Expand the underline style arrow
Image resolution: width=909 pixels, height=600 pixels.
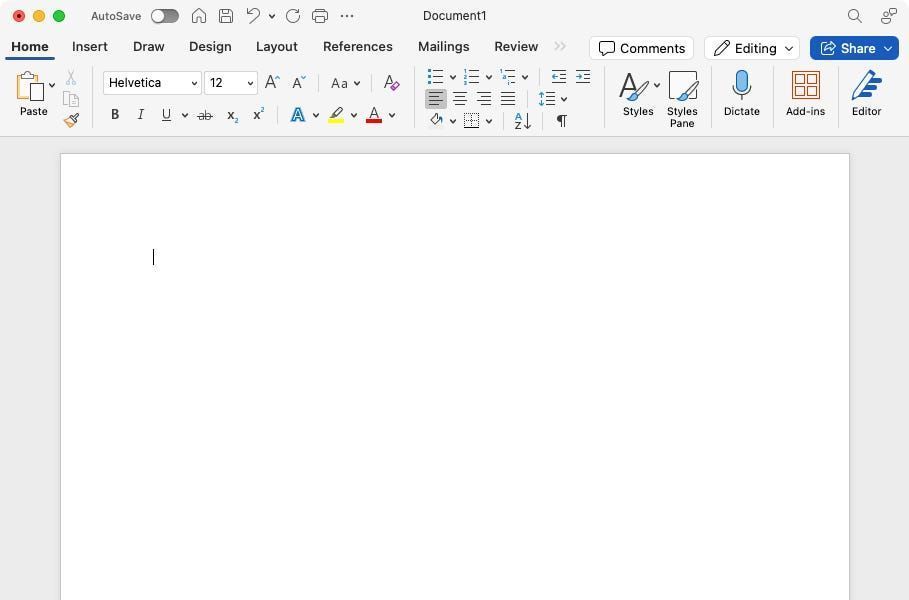[x=185, y=115]
